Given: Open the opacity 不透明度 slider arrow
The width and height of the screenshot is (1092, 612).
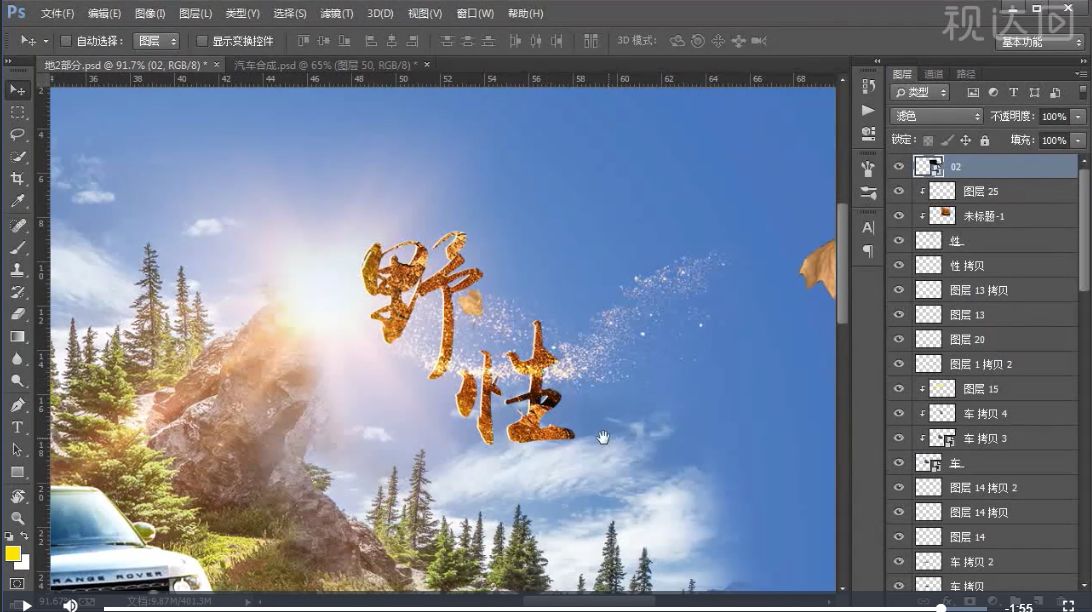Looking at the screenshot, I should [1079, 116].
